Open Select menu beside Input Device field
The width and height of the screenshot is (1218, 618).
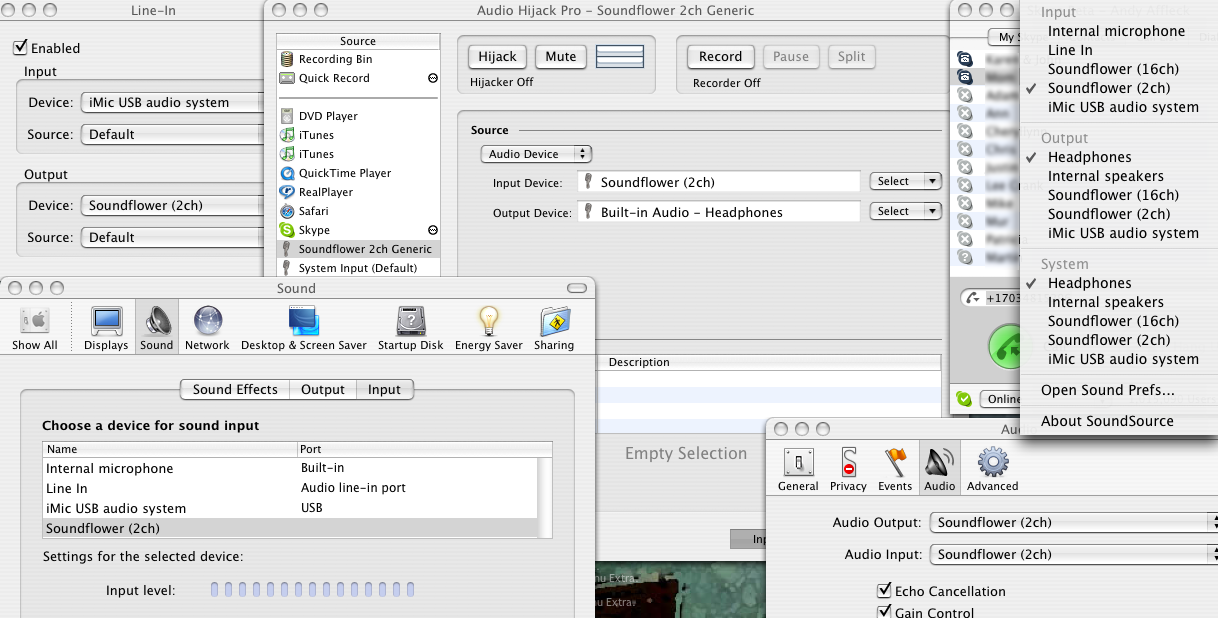[906, 181]
